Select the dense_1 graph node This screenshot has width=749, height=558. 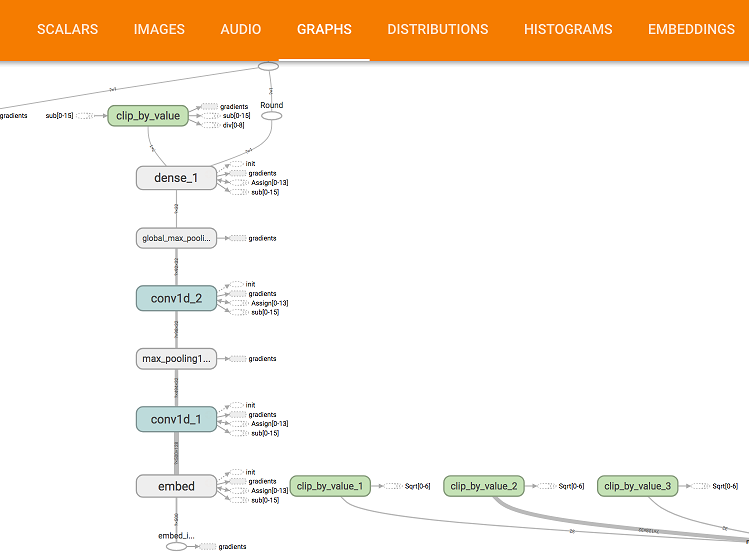pos(176,178)
